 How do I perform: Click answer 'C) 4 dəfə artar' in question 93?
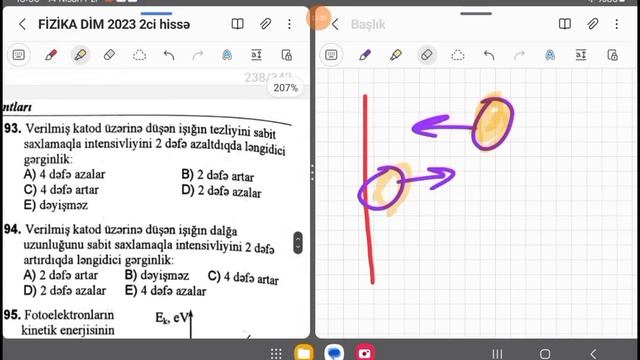61,190
